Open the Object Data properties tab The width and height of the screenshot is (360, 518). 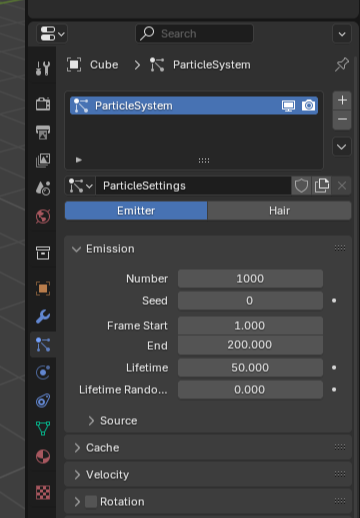coord(43,428)
